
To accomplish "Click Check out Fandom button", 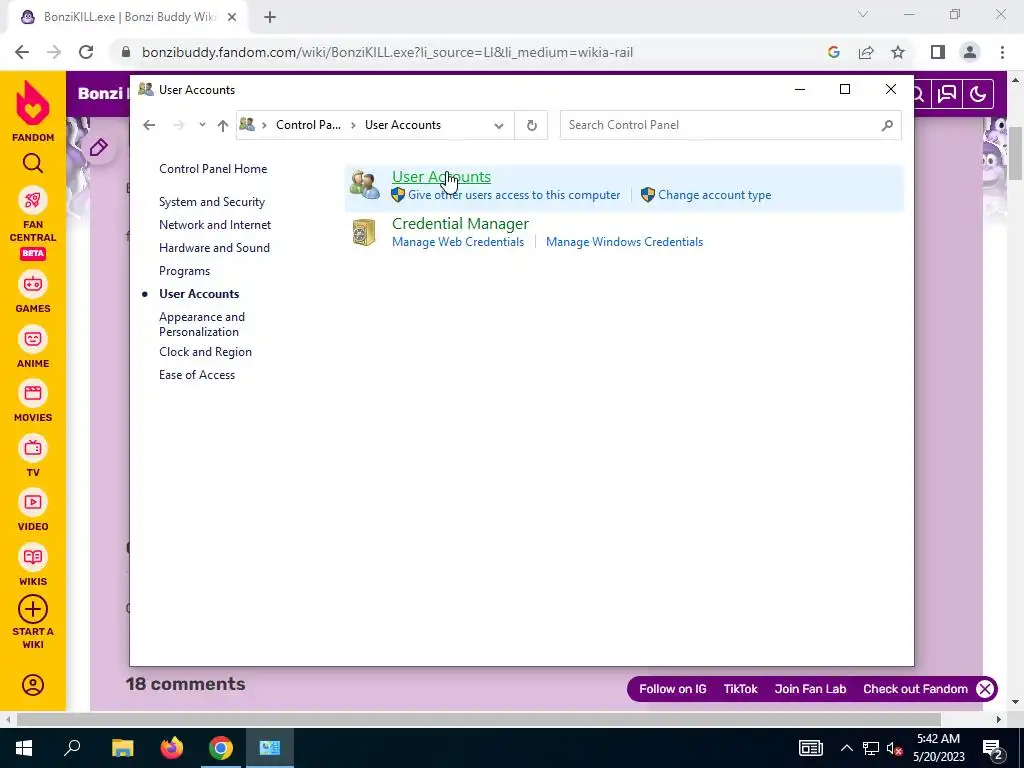I will click(916, 689).
